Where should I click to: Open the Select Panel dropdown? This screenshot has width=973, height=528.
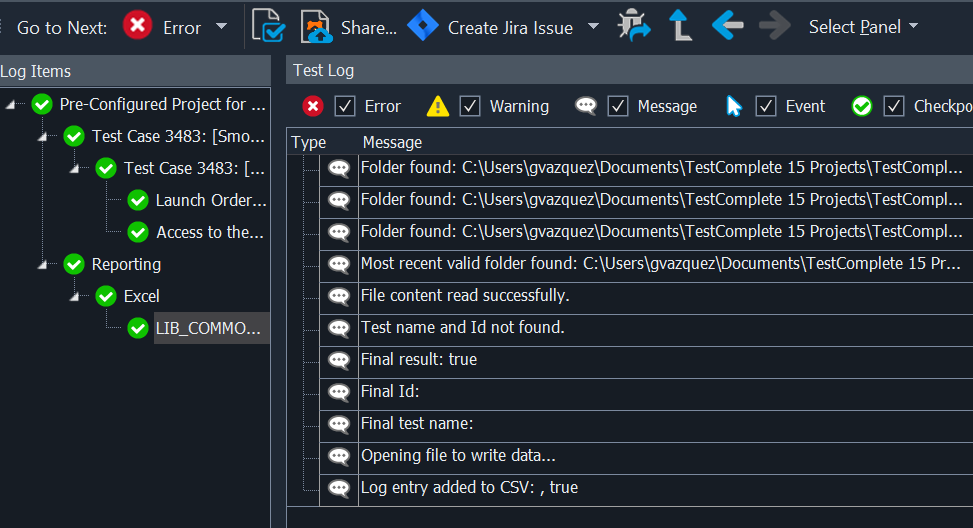click(863, 27)
